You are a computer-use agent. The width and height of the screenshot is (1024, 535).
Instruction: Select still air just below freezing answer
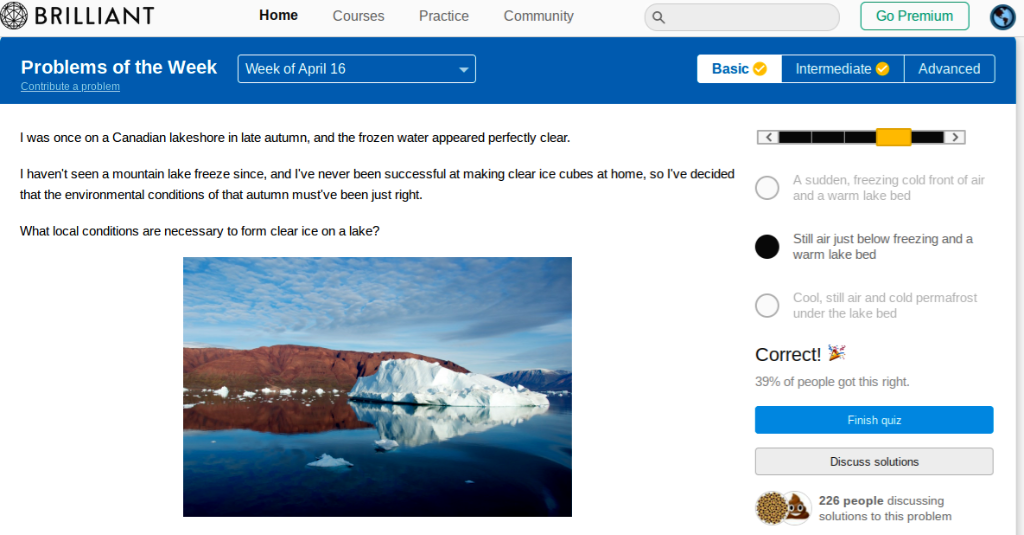767,247
